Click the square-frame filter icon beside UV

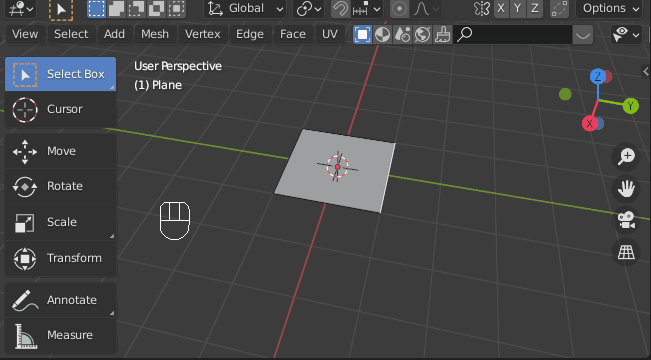pyautogui.click(x=362, y=34)
